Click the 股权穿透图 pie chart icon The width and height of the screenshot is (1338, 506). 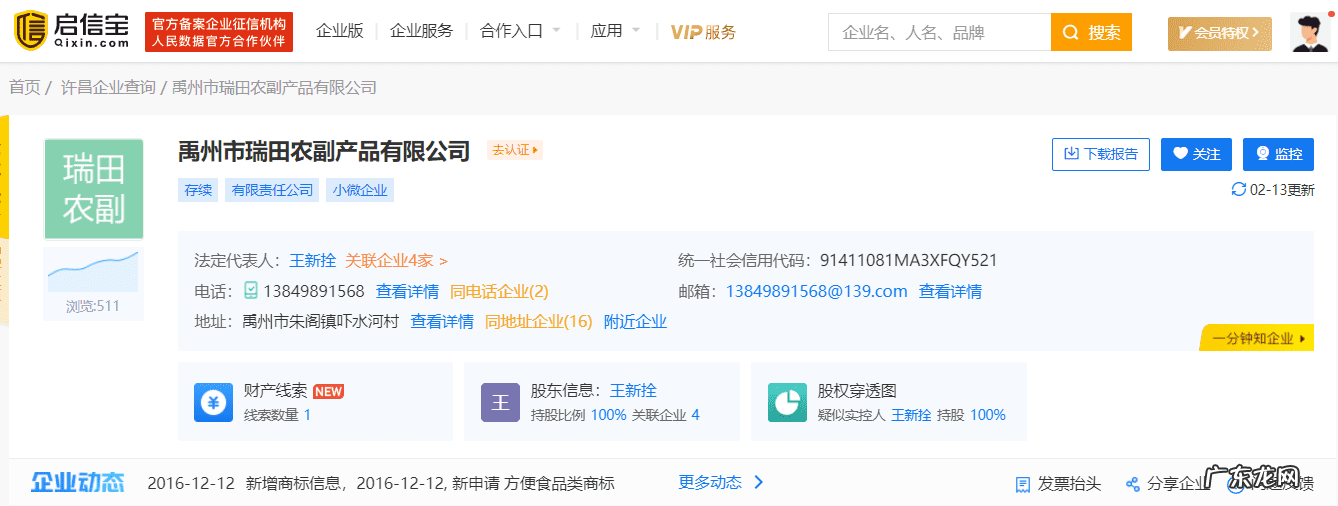787,402
